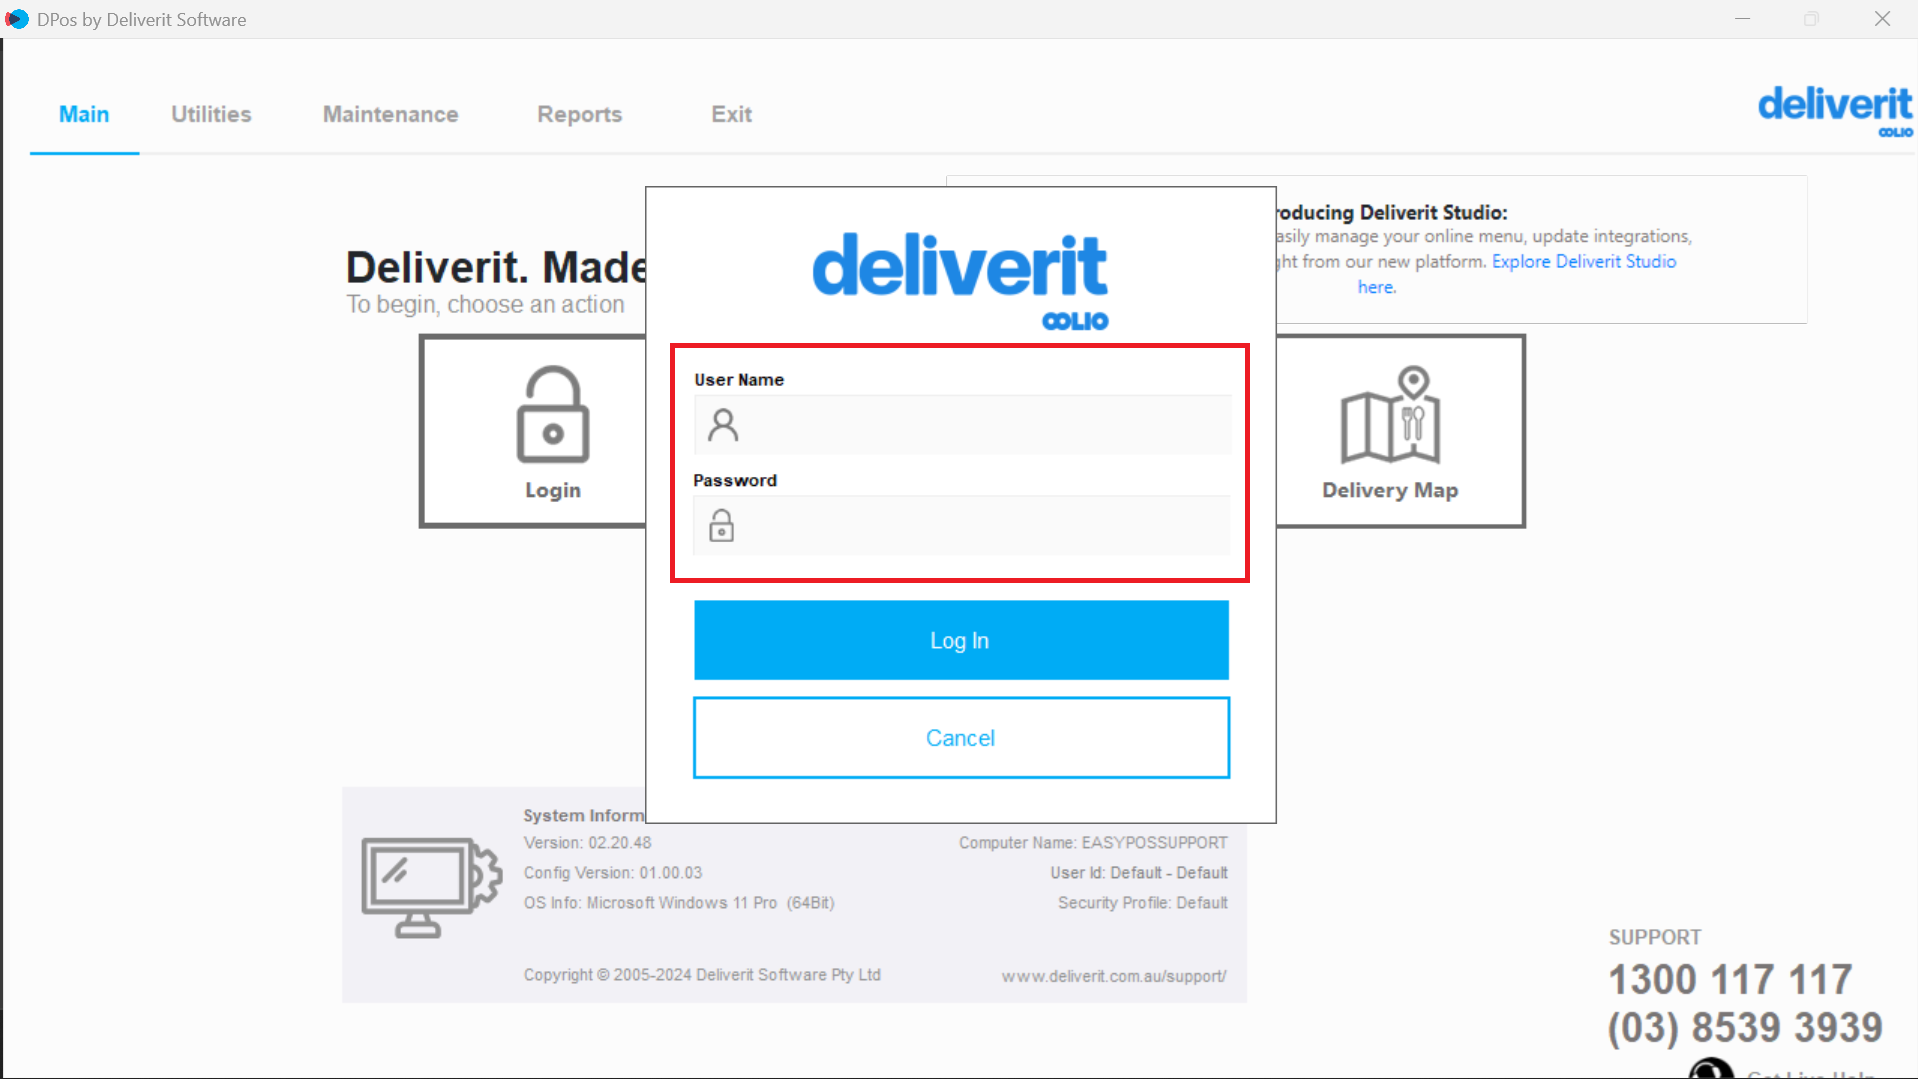Cancel the login dialog

click(x=959, y=737)
